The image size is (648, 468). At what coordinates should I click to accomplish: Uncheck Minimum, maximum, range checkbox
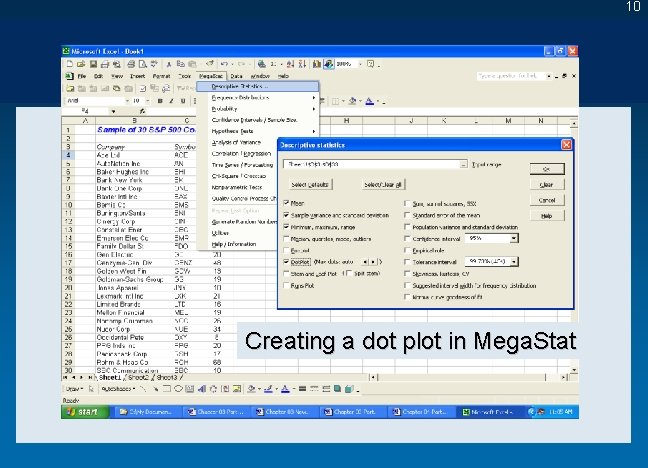click(286, 227)
